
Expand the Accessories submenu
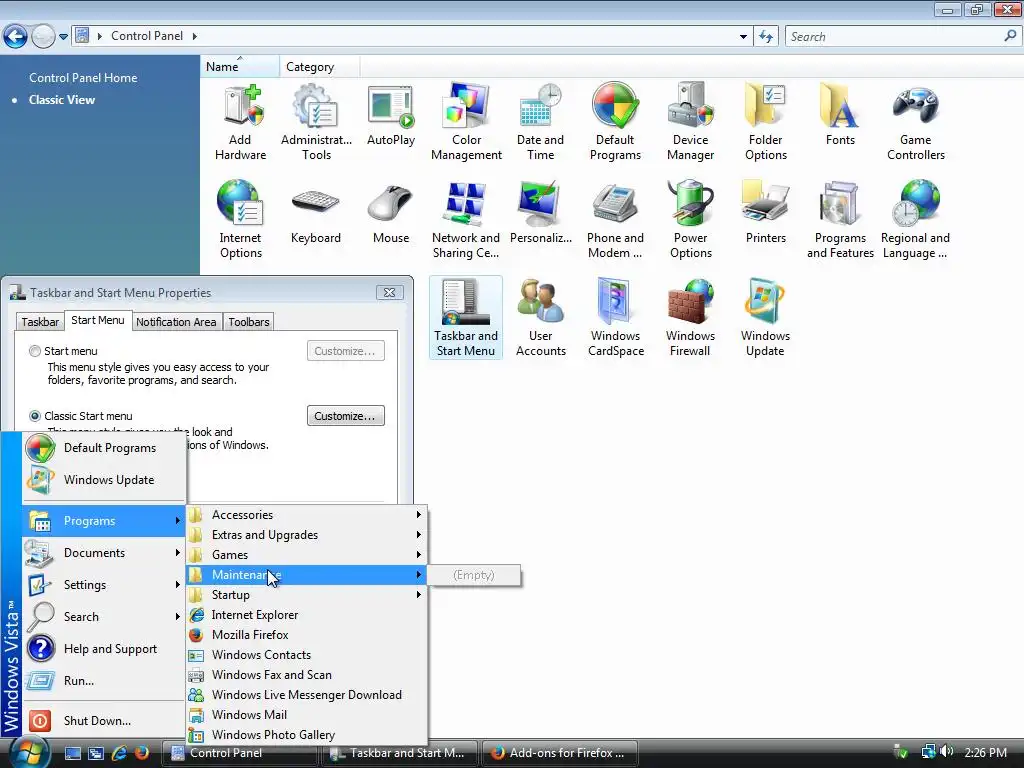pos(307,515)
